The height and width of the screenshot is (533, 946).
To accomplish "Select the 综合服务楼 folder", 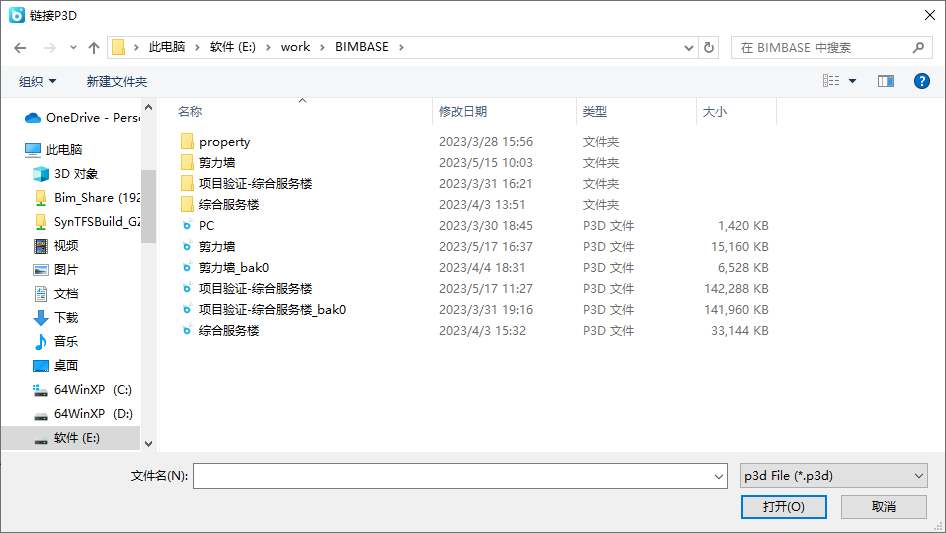I will pos(220,205).
